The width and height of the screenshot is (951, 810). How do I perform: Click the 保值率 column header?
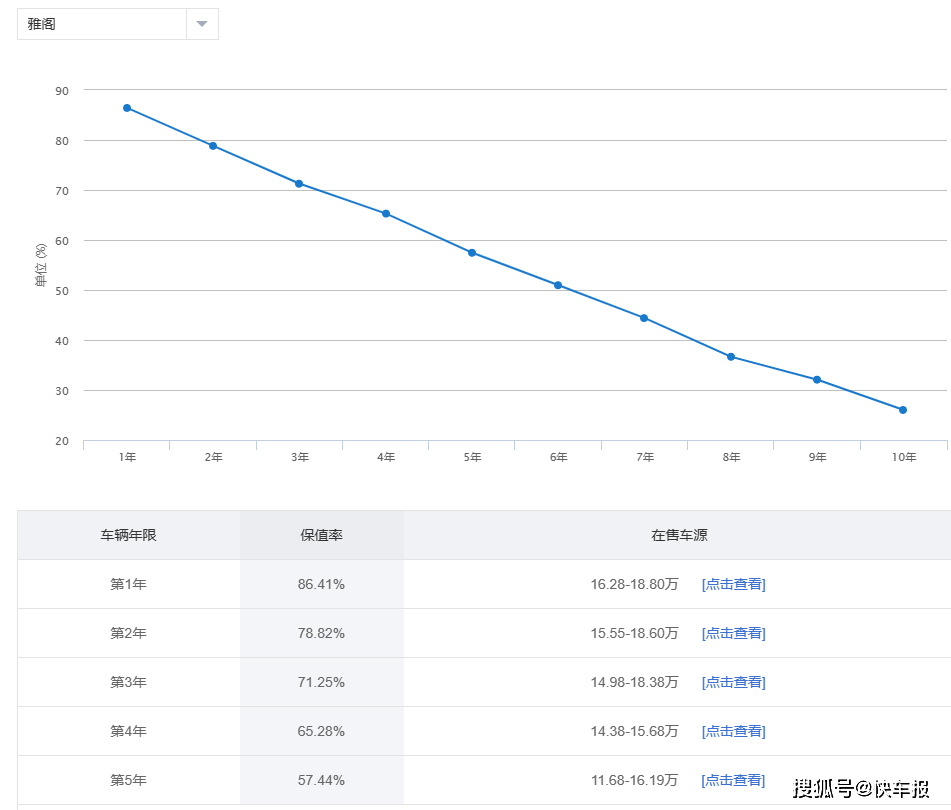tap(321, 535)
